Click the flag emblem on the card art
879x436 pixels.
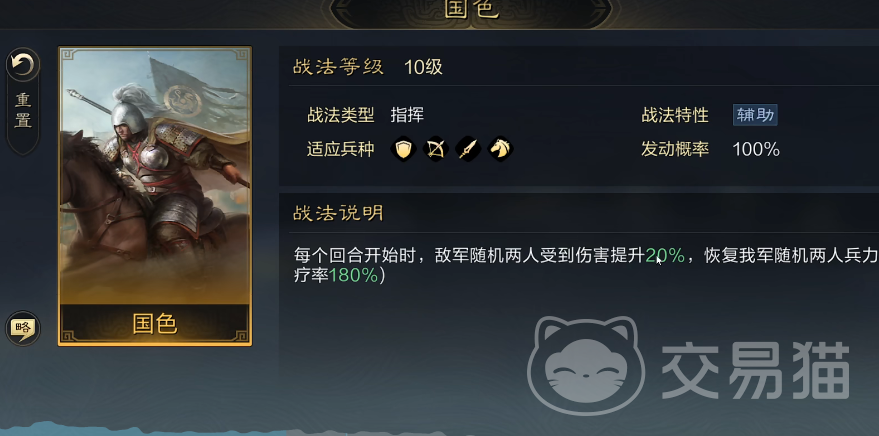tap(182, 101)
